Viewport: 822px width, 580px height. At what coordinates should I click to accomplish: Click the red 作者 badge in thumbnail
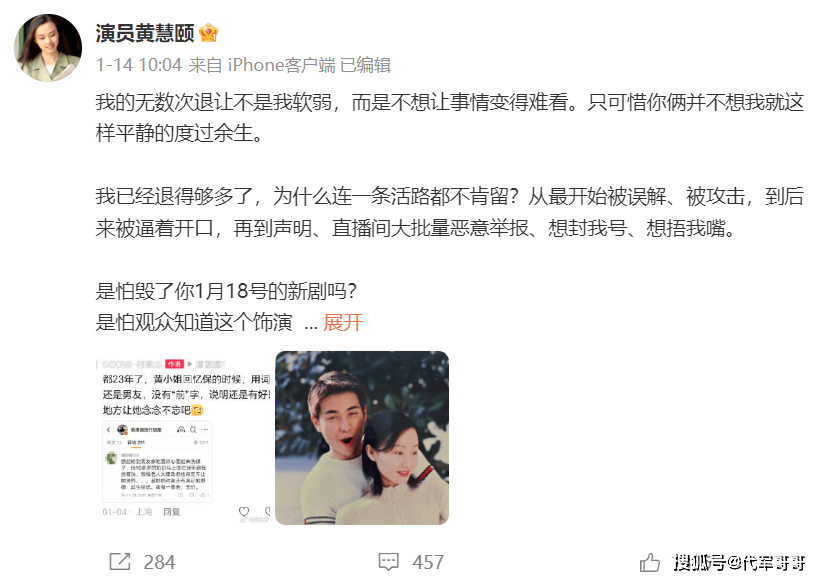(x=175, y=363)
